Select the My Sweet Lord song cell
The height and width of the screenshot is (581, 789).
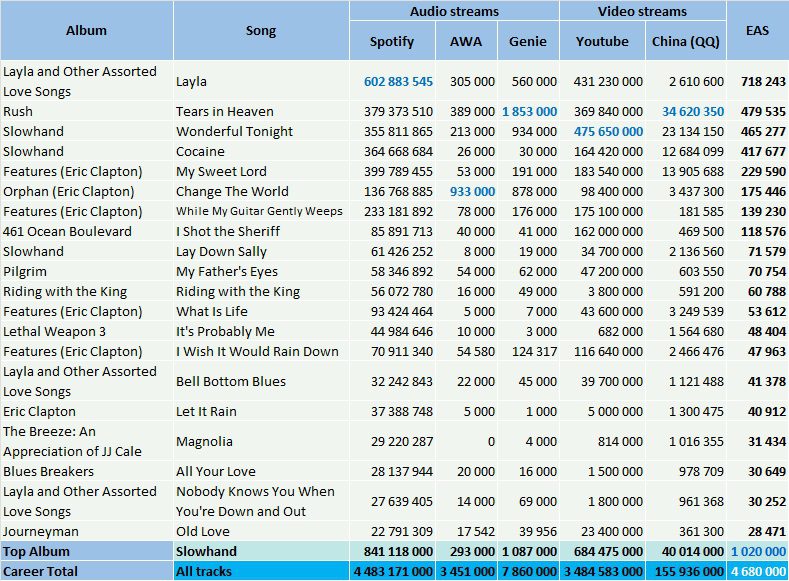[261, 172]
